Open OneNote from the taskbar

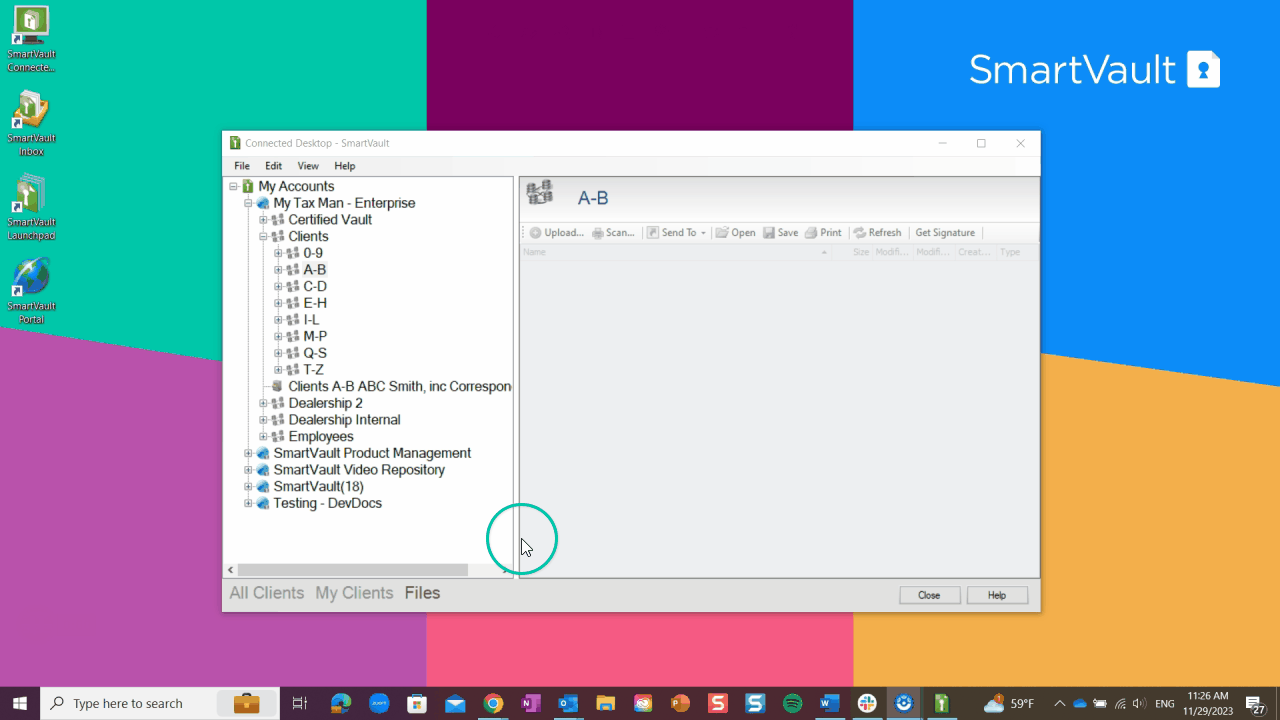[x=530, y=703]
